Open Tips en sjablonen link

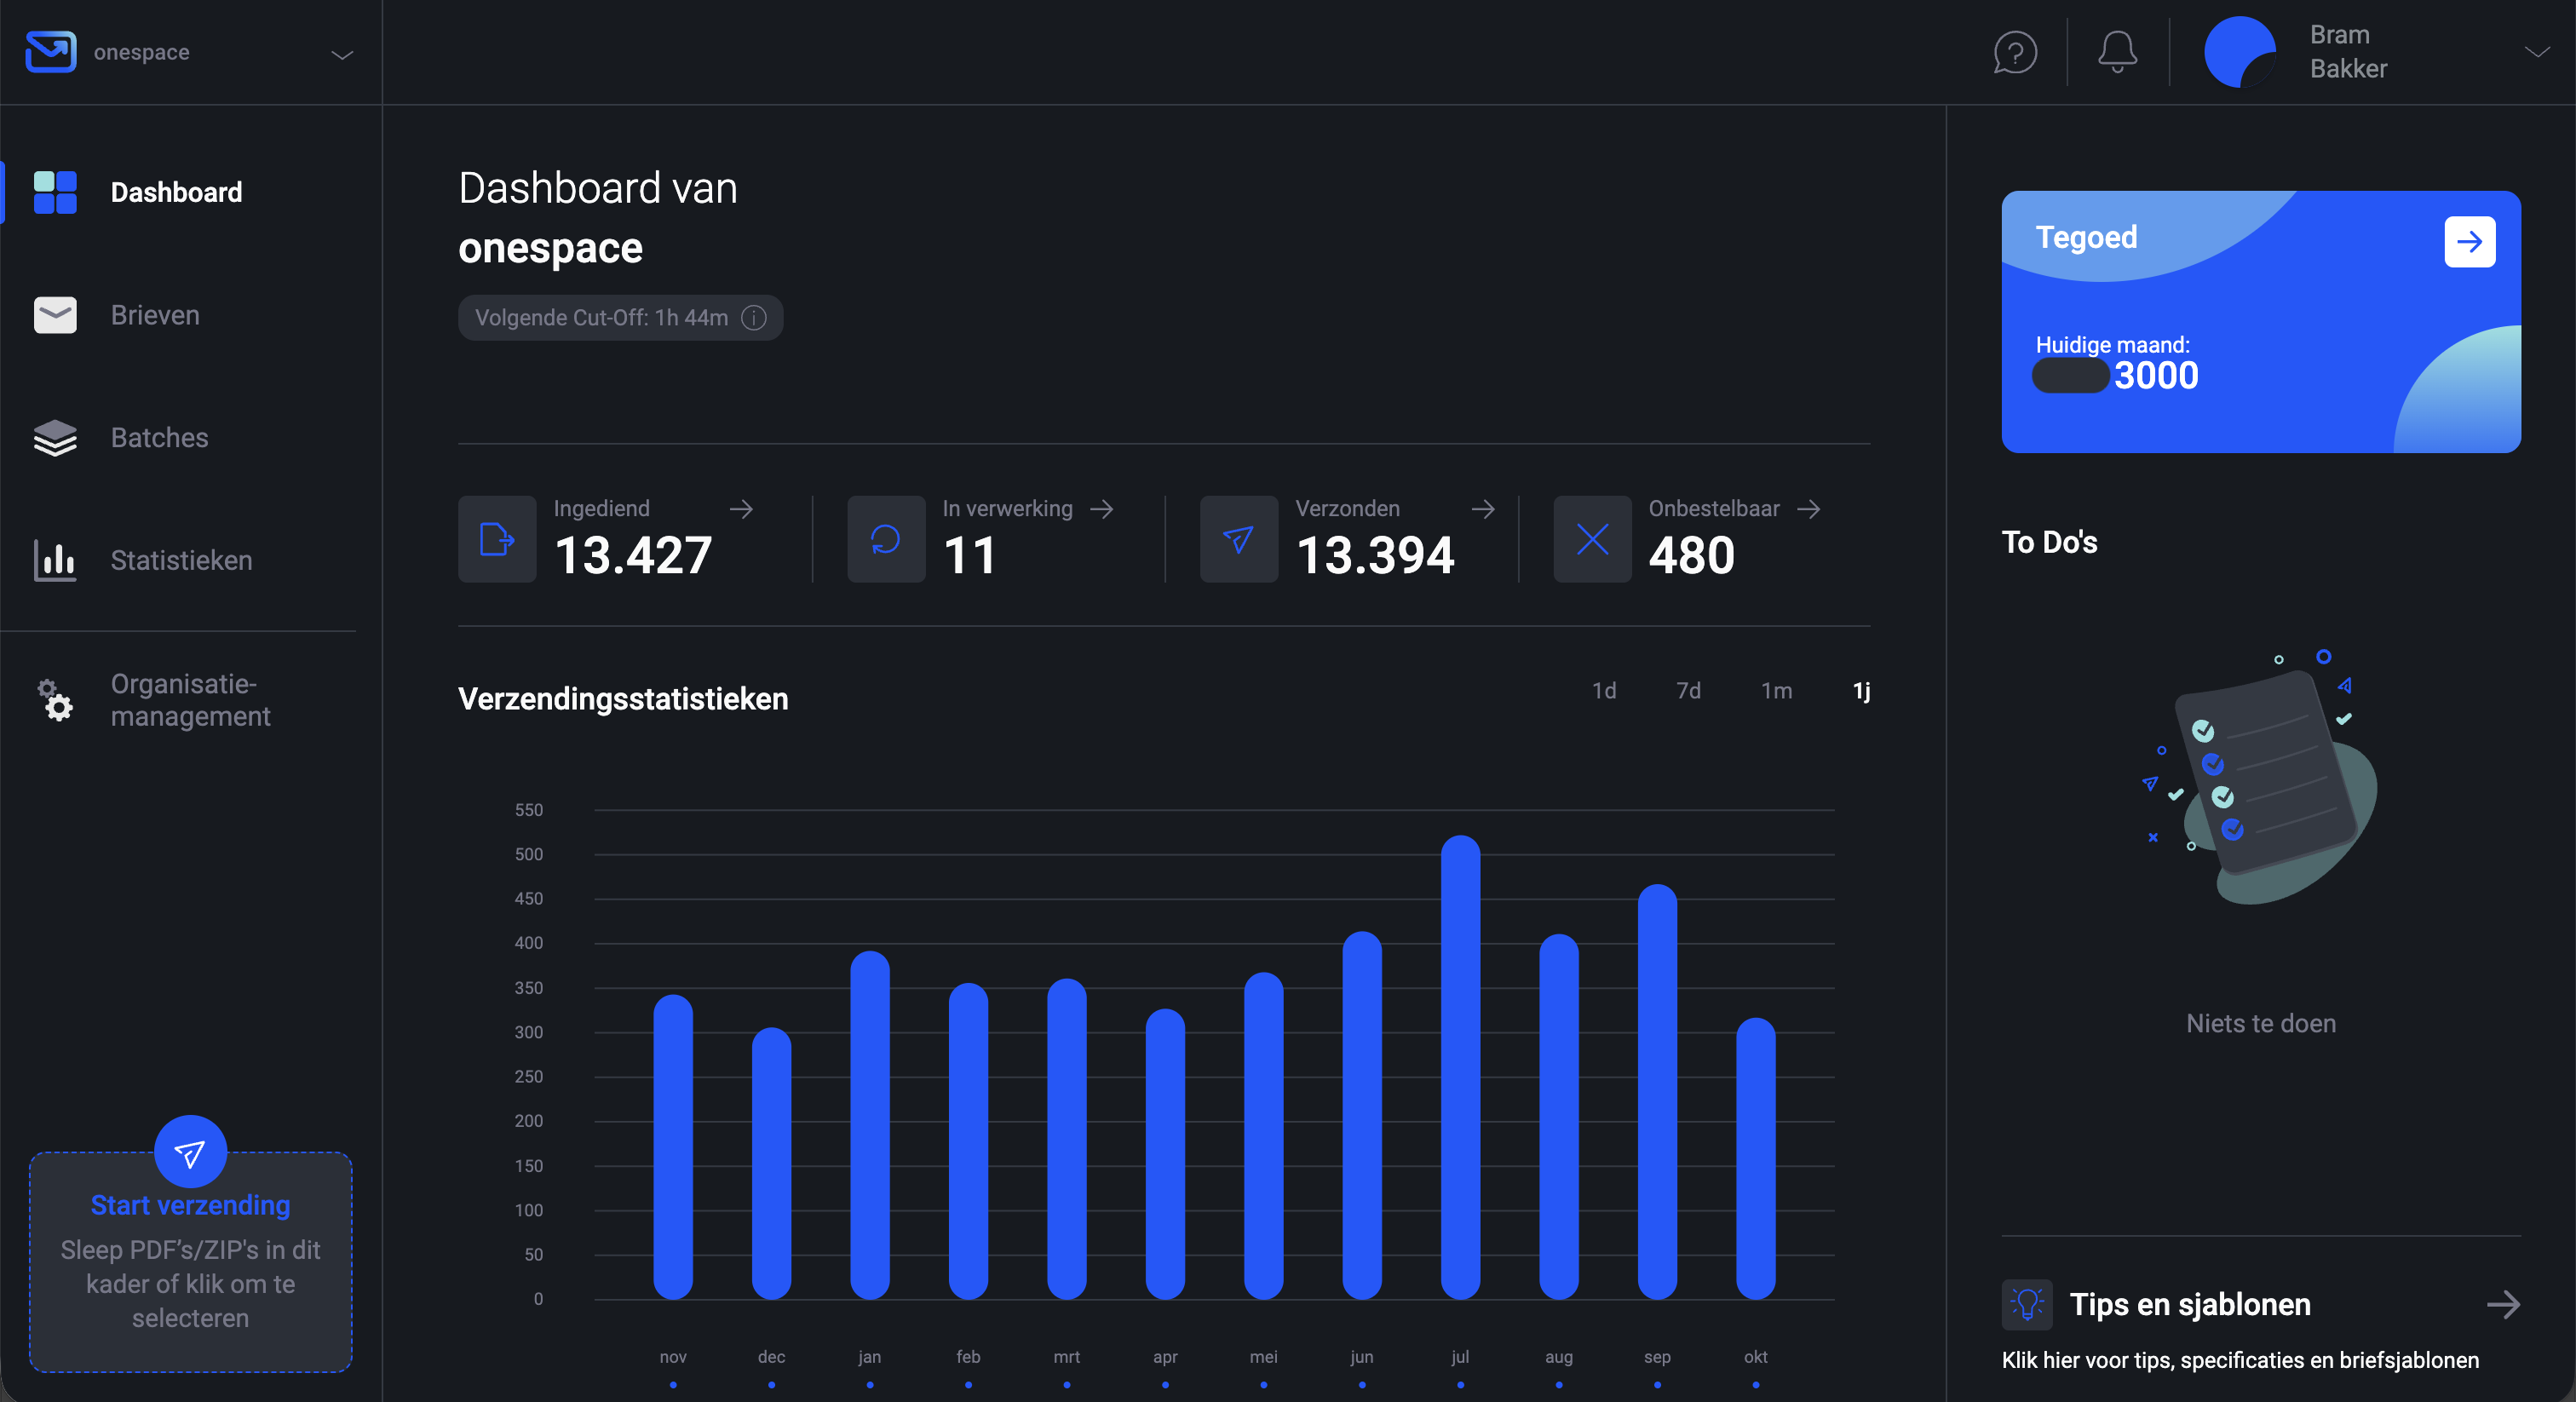point(2190,1304)
